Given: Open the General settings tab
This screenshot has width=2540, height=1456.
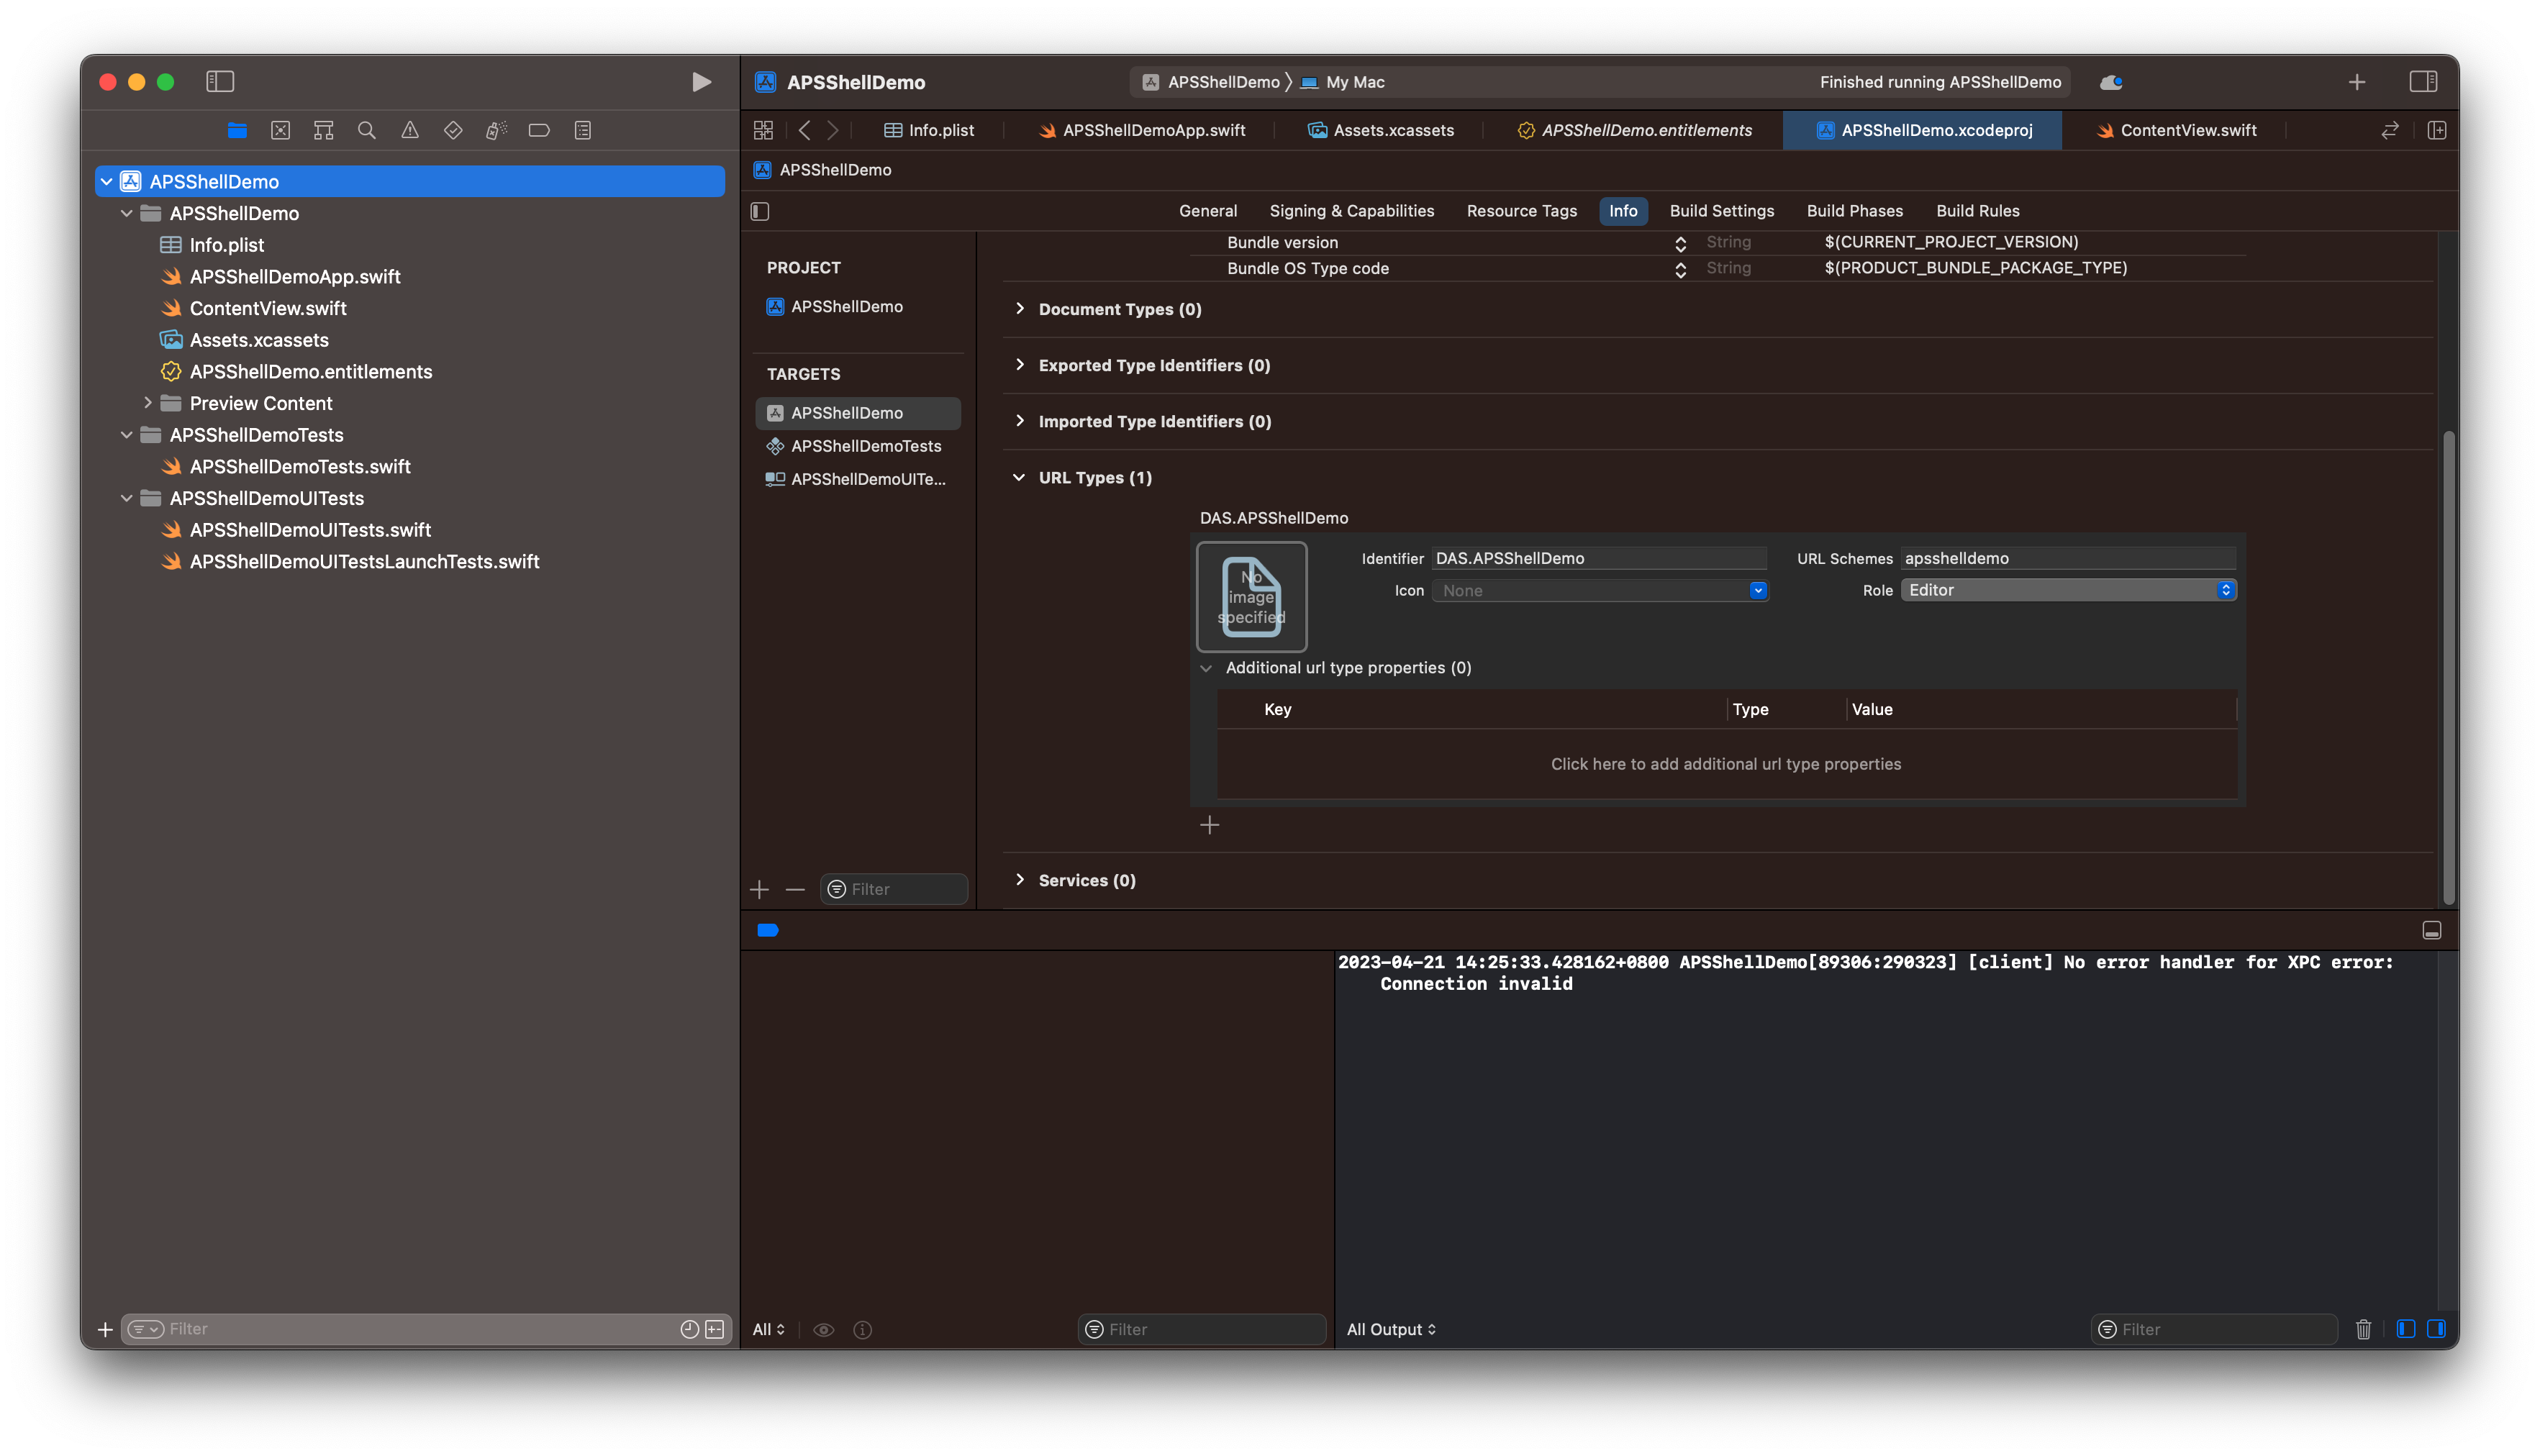Looking at the screenshot, I should click(x=1207, y=211).
